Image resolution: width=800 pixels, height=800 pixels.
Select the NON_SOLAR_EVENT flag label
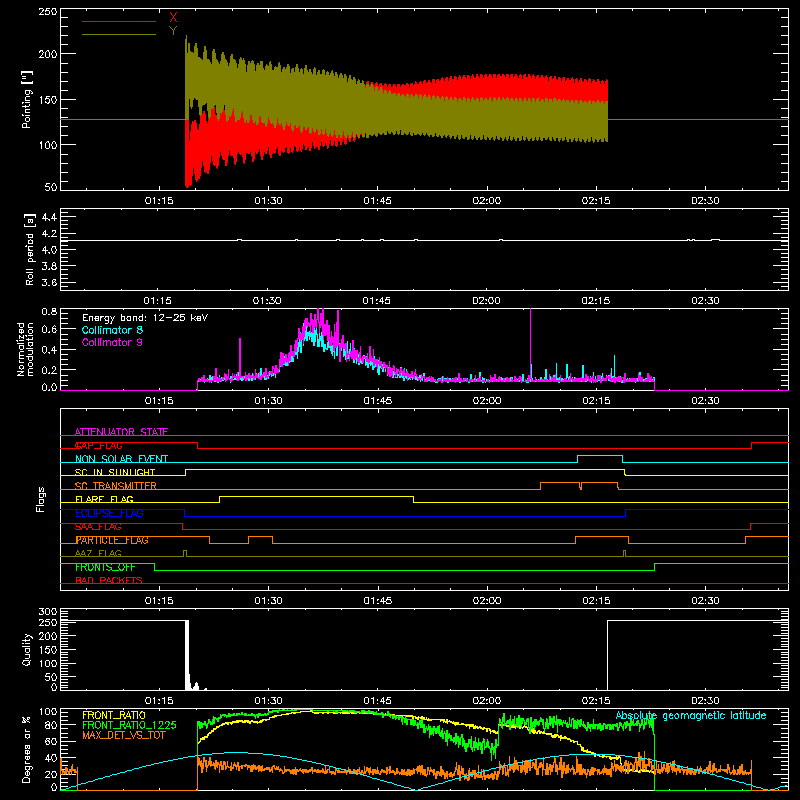[121, 459]
